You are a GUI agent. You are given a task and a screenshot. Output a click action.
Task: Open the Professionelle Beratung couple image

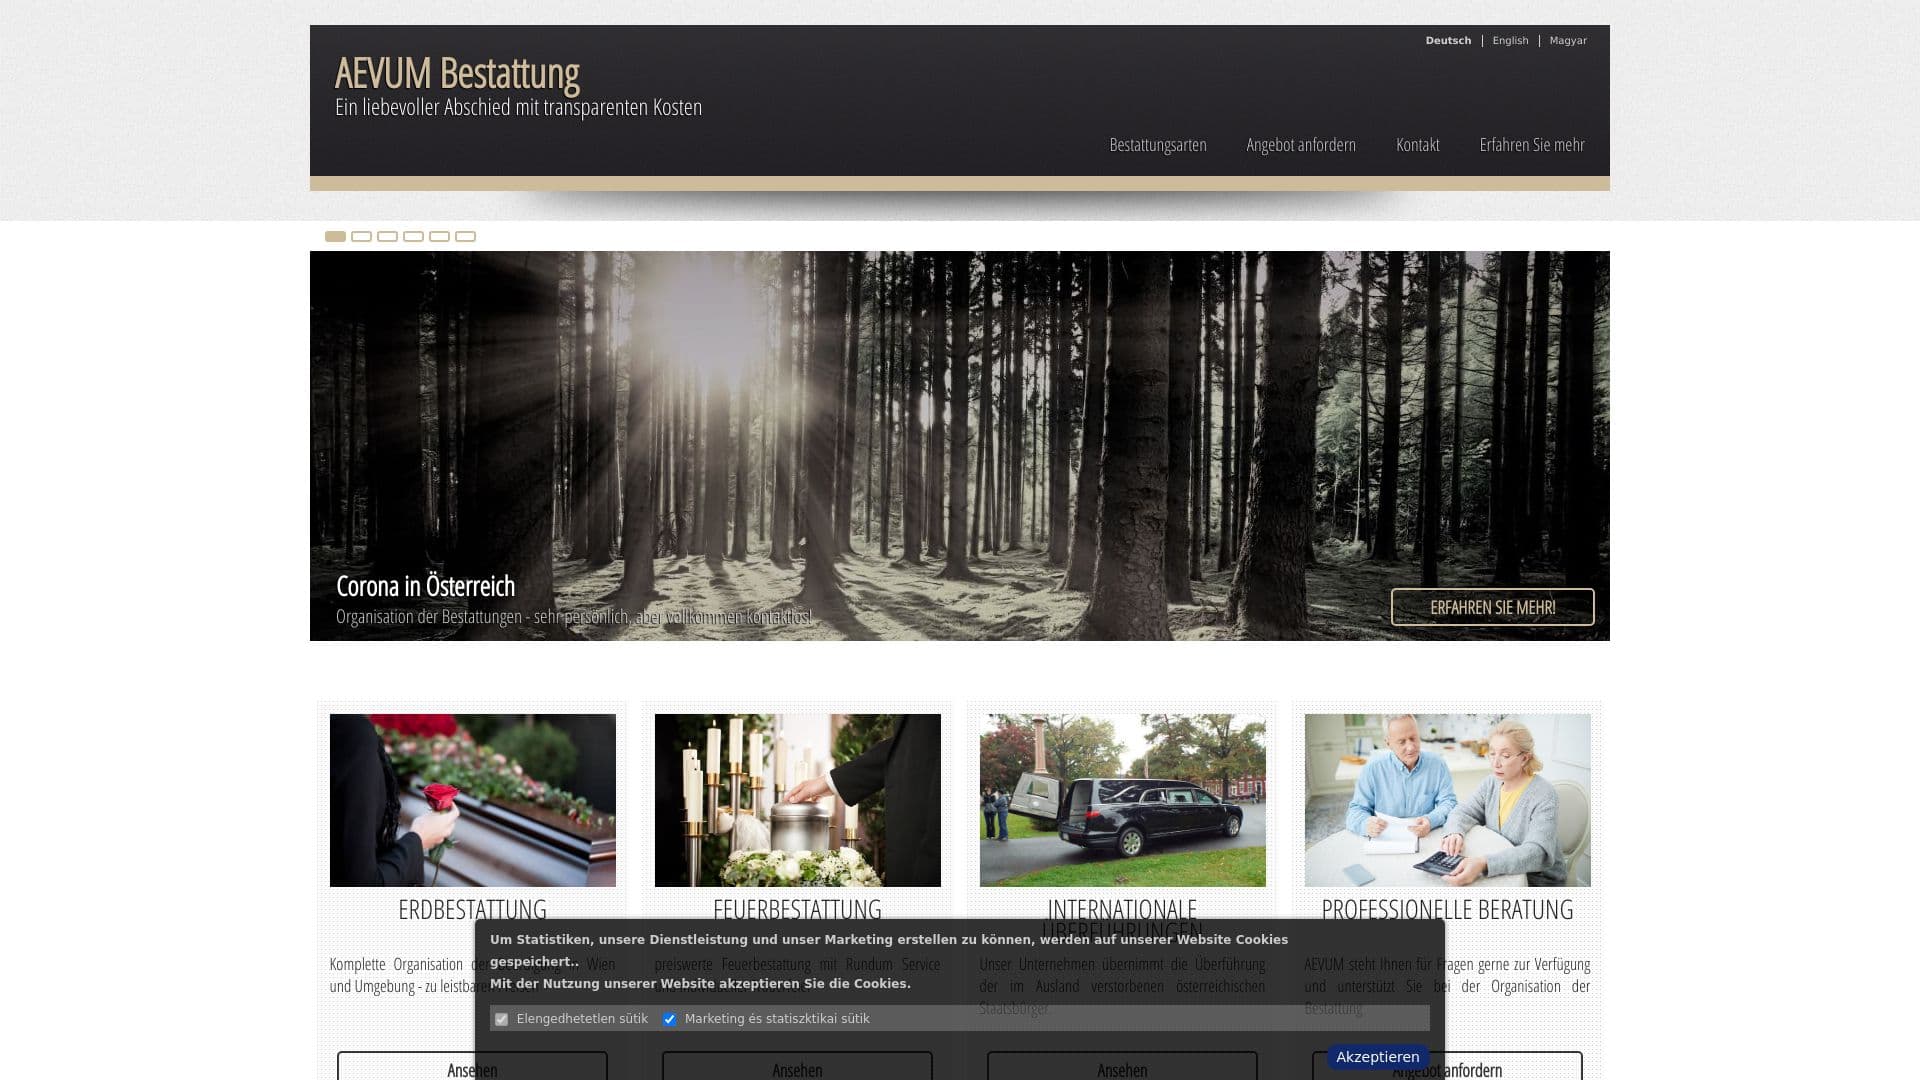tap(1447, 800)
